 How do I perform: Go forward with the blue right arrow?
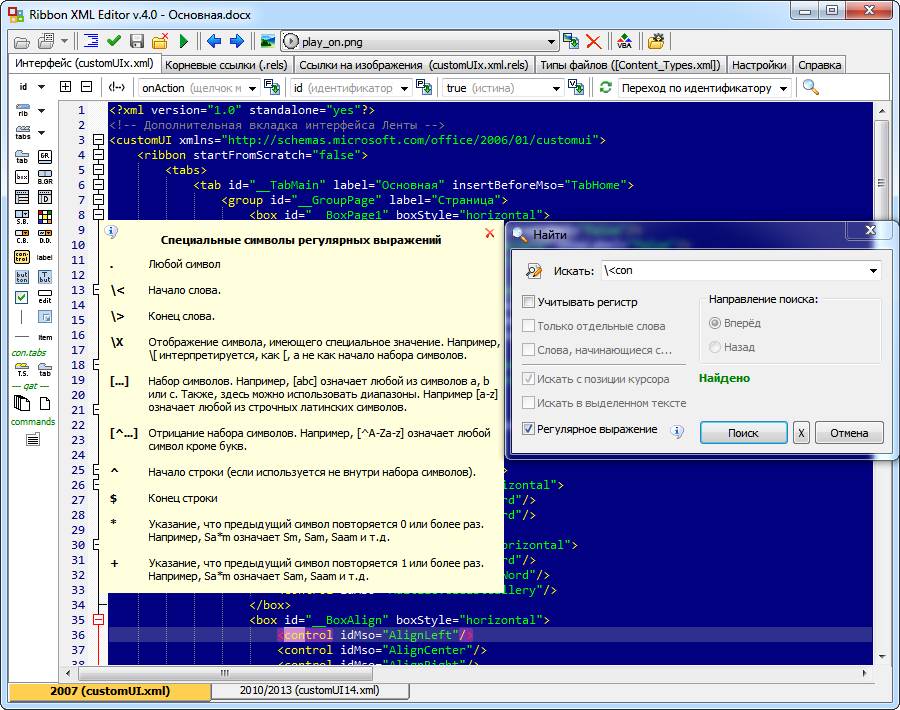tap(236, 41)
